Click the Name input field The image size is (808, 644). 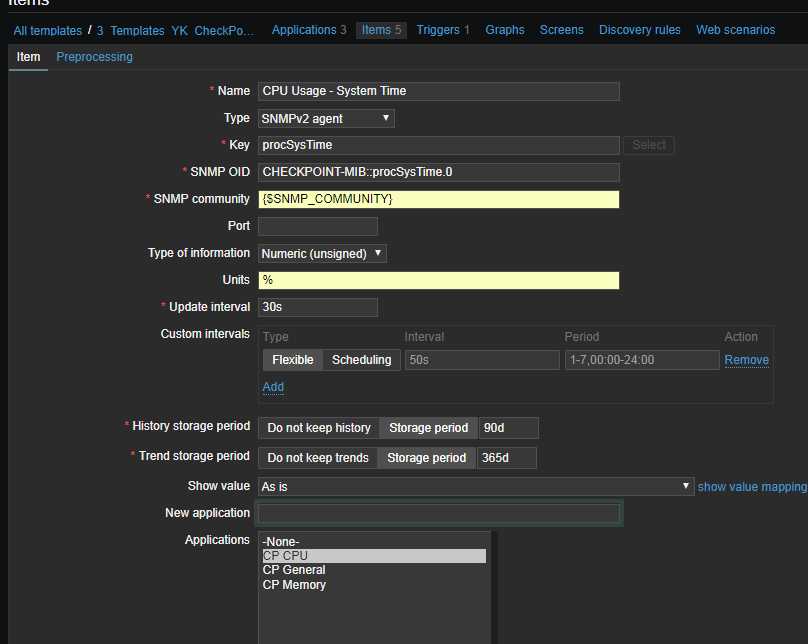pos(438,91)
